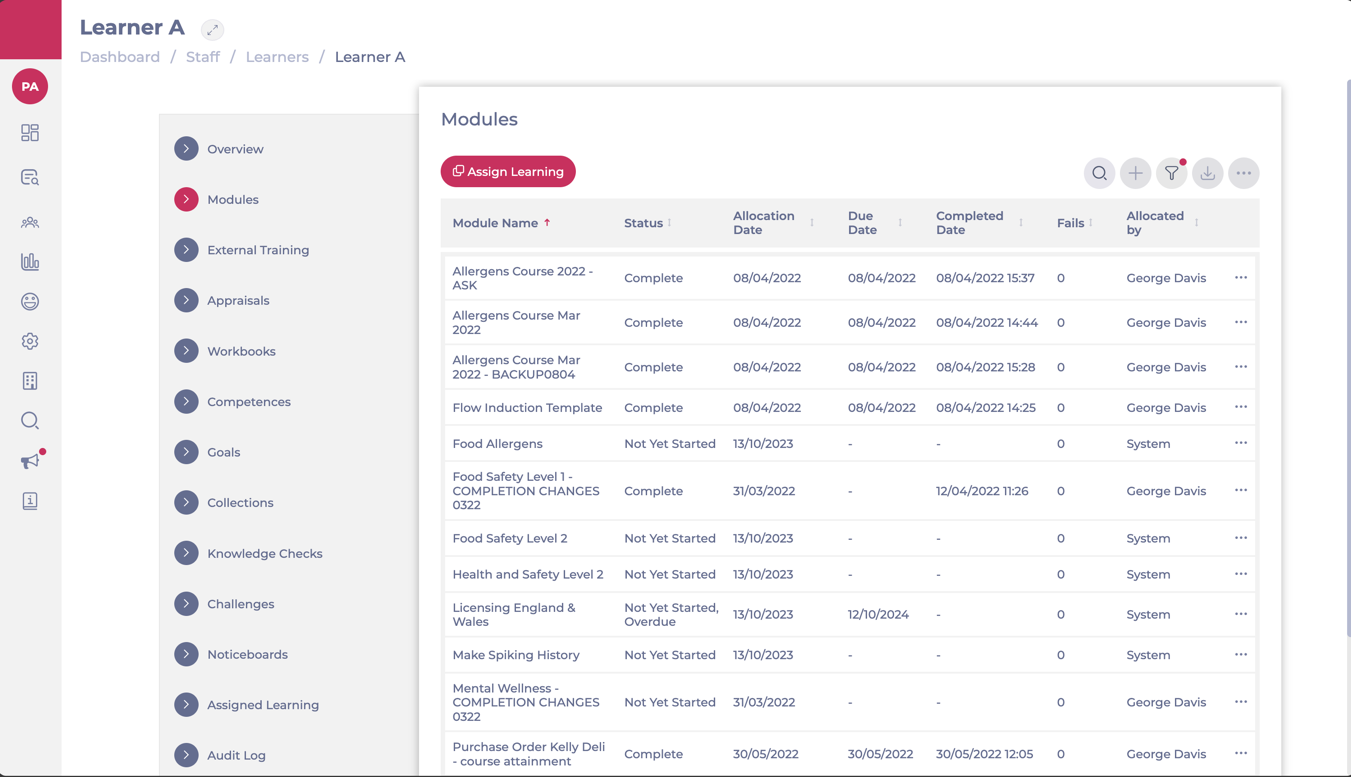Viewport: 1351px width, 777px height.
Task: Open row menu for Make Spiking History
Action: pyautogui.click(x=1241, y=655)
